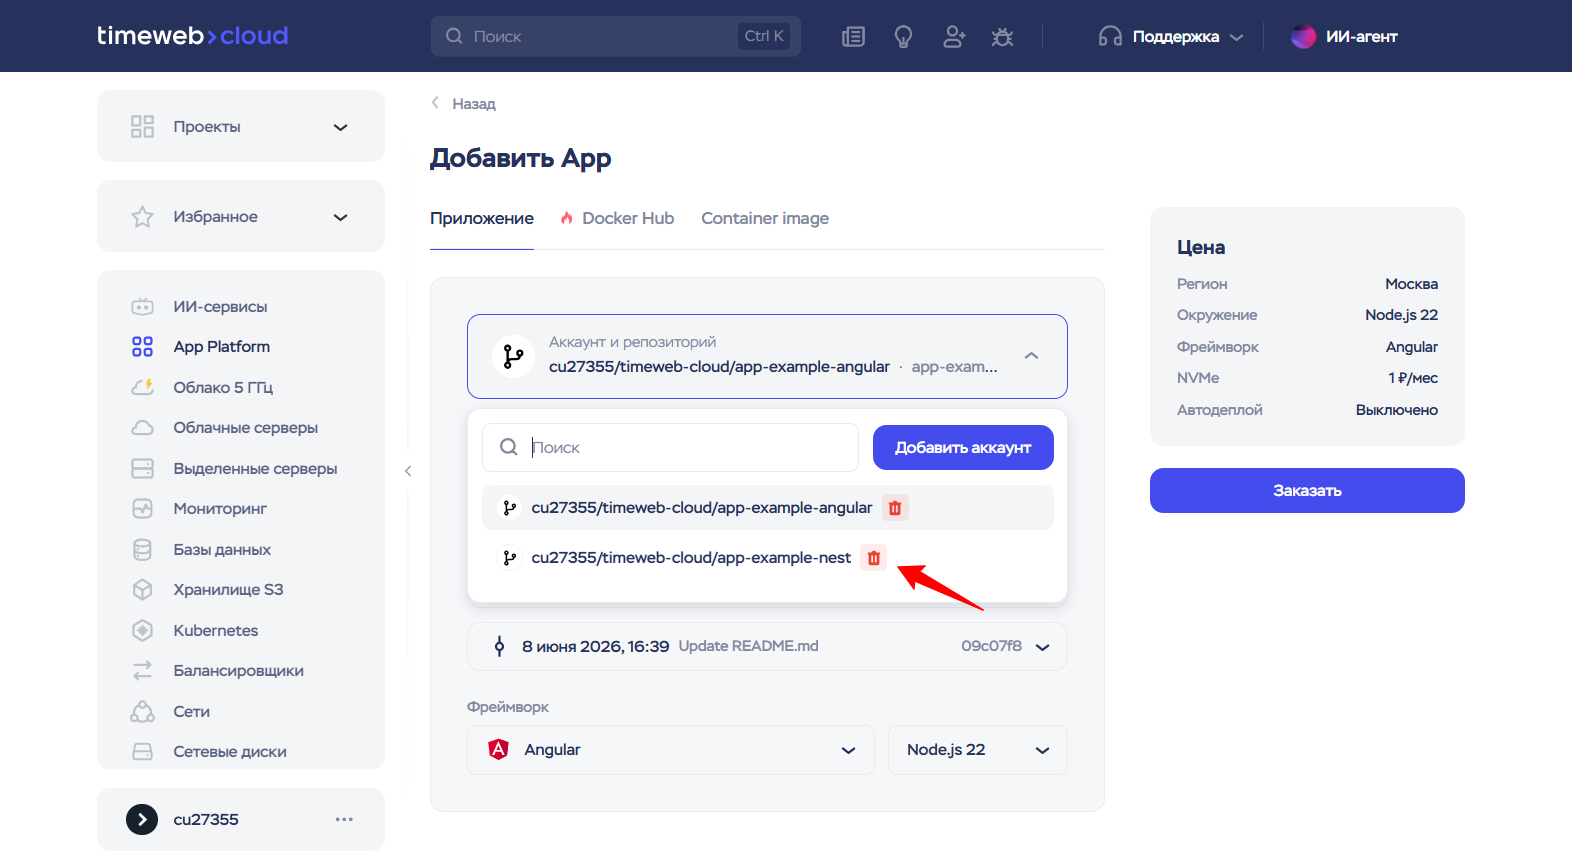The image size is (1572, 861).
Task: Click the headphones support icon
Action: tap(1110, 37)
